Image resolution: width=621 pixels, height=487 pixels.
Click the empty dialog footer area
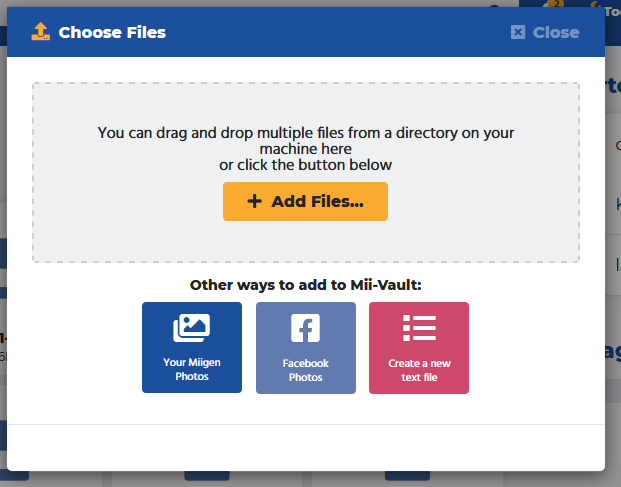click(x=306, y=447)
